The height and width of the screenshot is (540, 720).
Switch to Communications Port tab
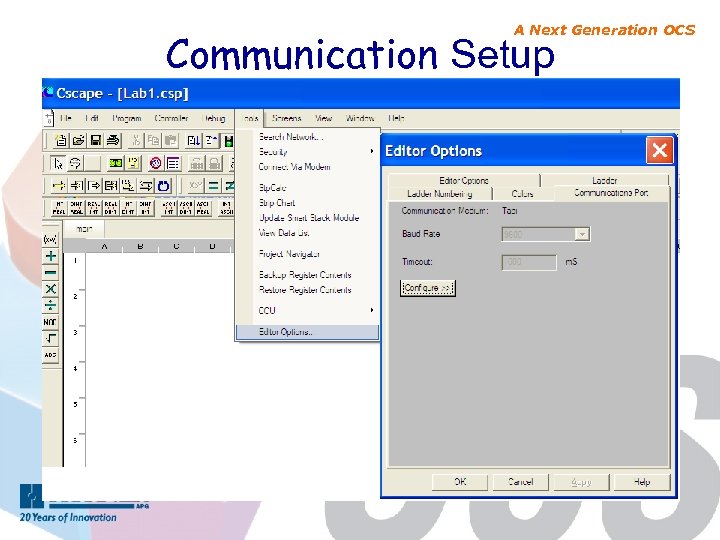[611, 193]
